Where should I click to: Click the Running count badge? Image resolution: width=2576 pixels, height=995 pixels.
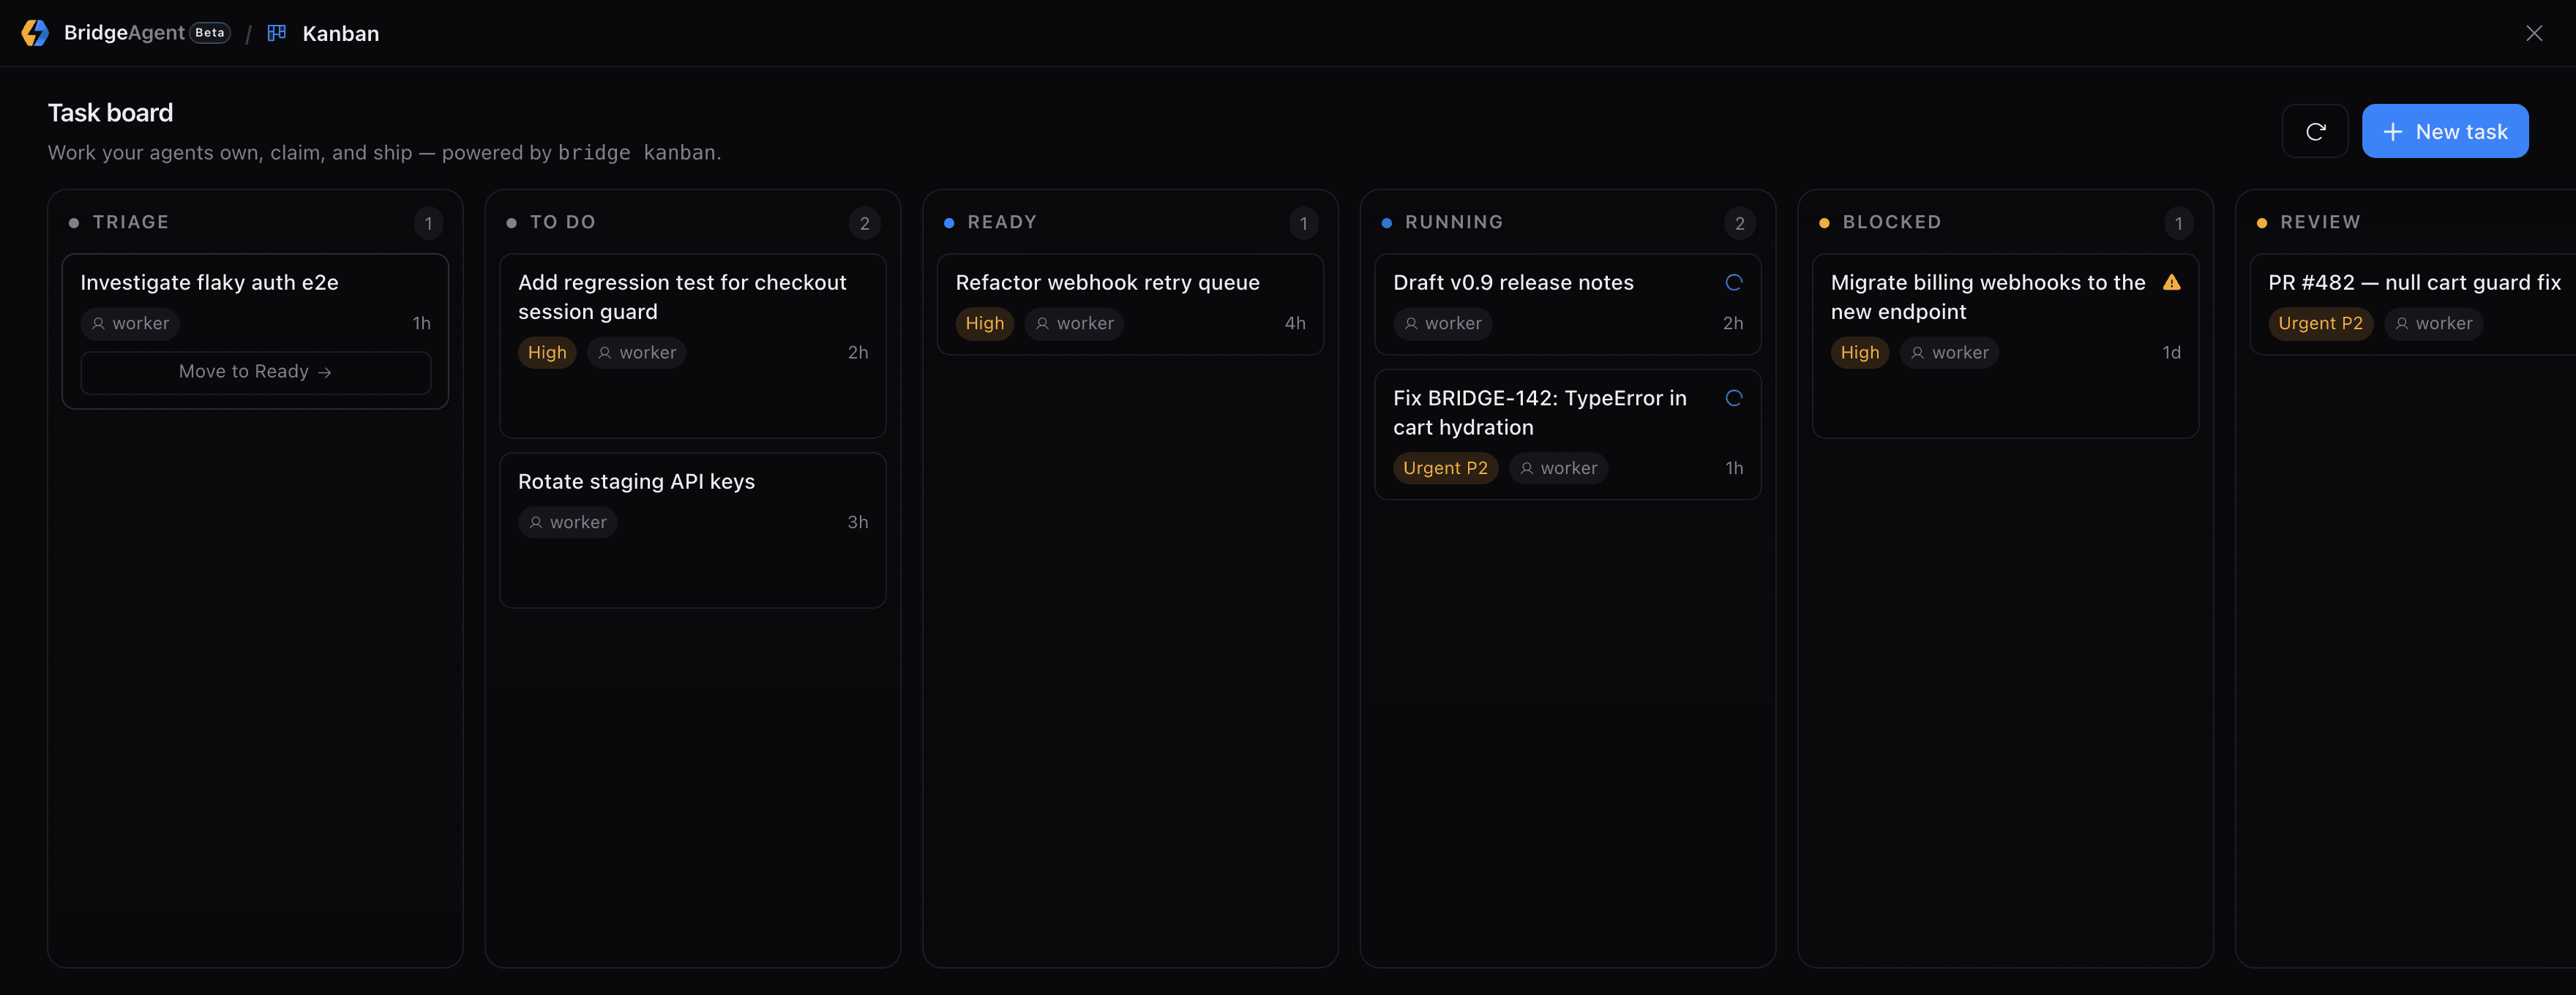(x=1740, y=223)
